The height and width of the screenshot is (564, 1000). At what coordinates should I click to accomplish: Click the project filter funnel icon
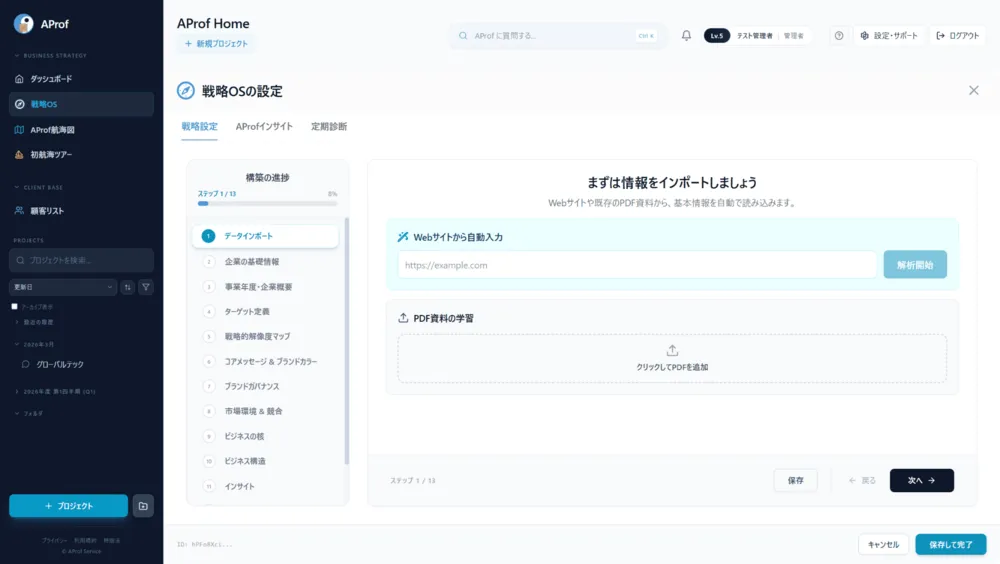pos(146,287)
